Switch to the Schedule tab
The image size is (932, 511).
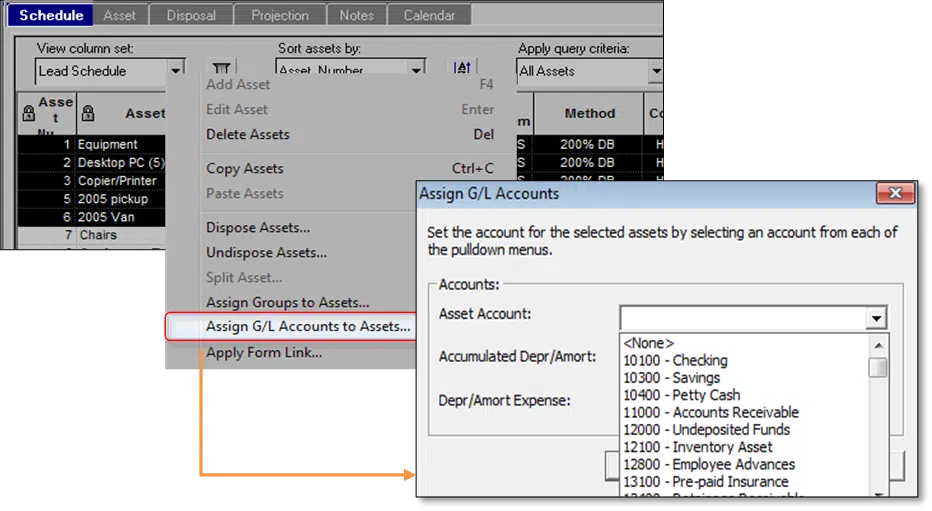[51, 15]
